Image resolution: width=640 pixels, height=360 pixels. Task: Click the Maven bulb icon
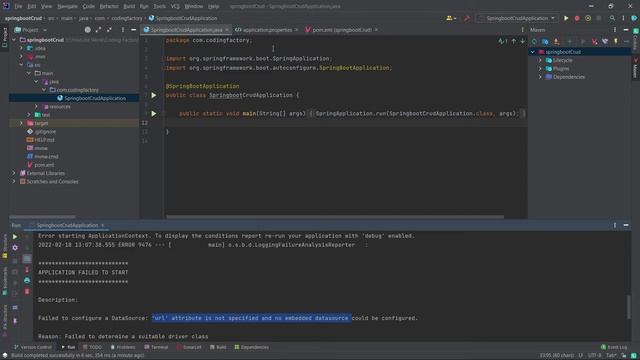click(616, 41)
